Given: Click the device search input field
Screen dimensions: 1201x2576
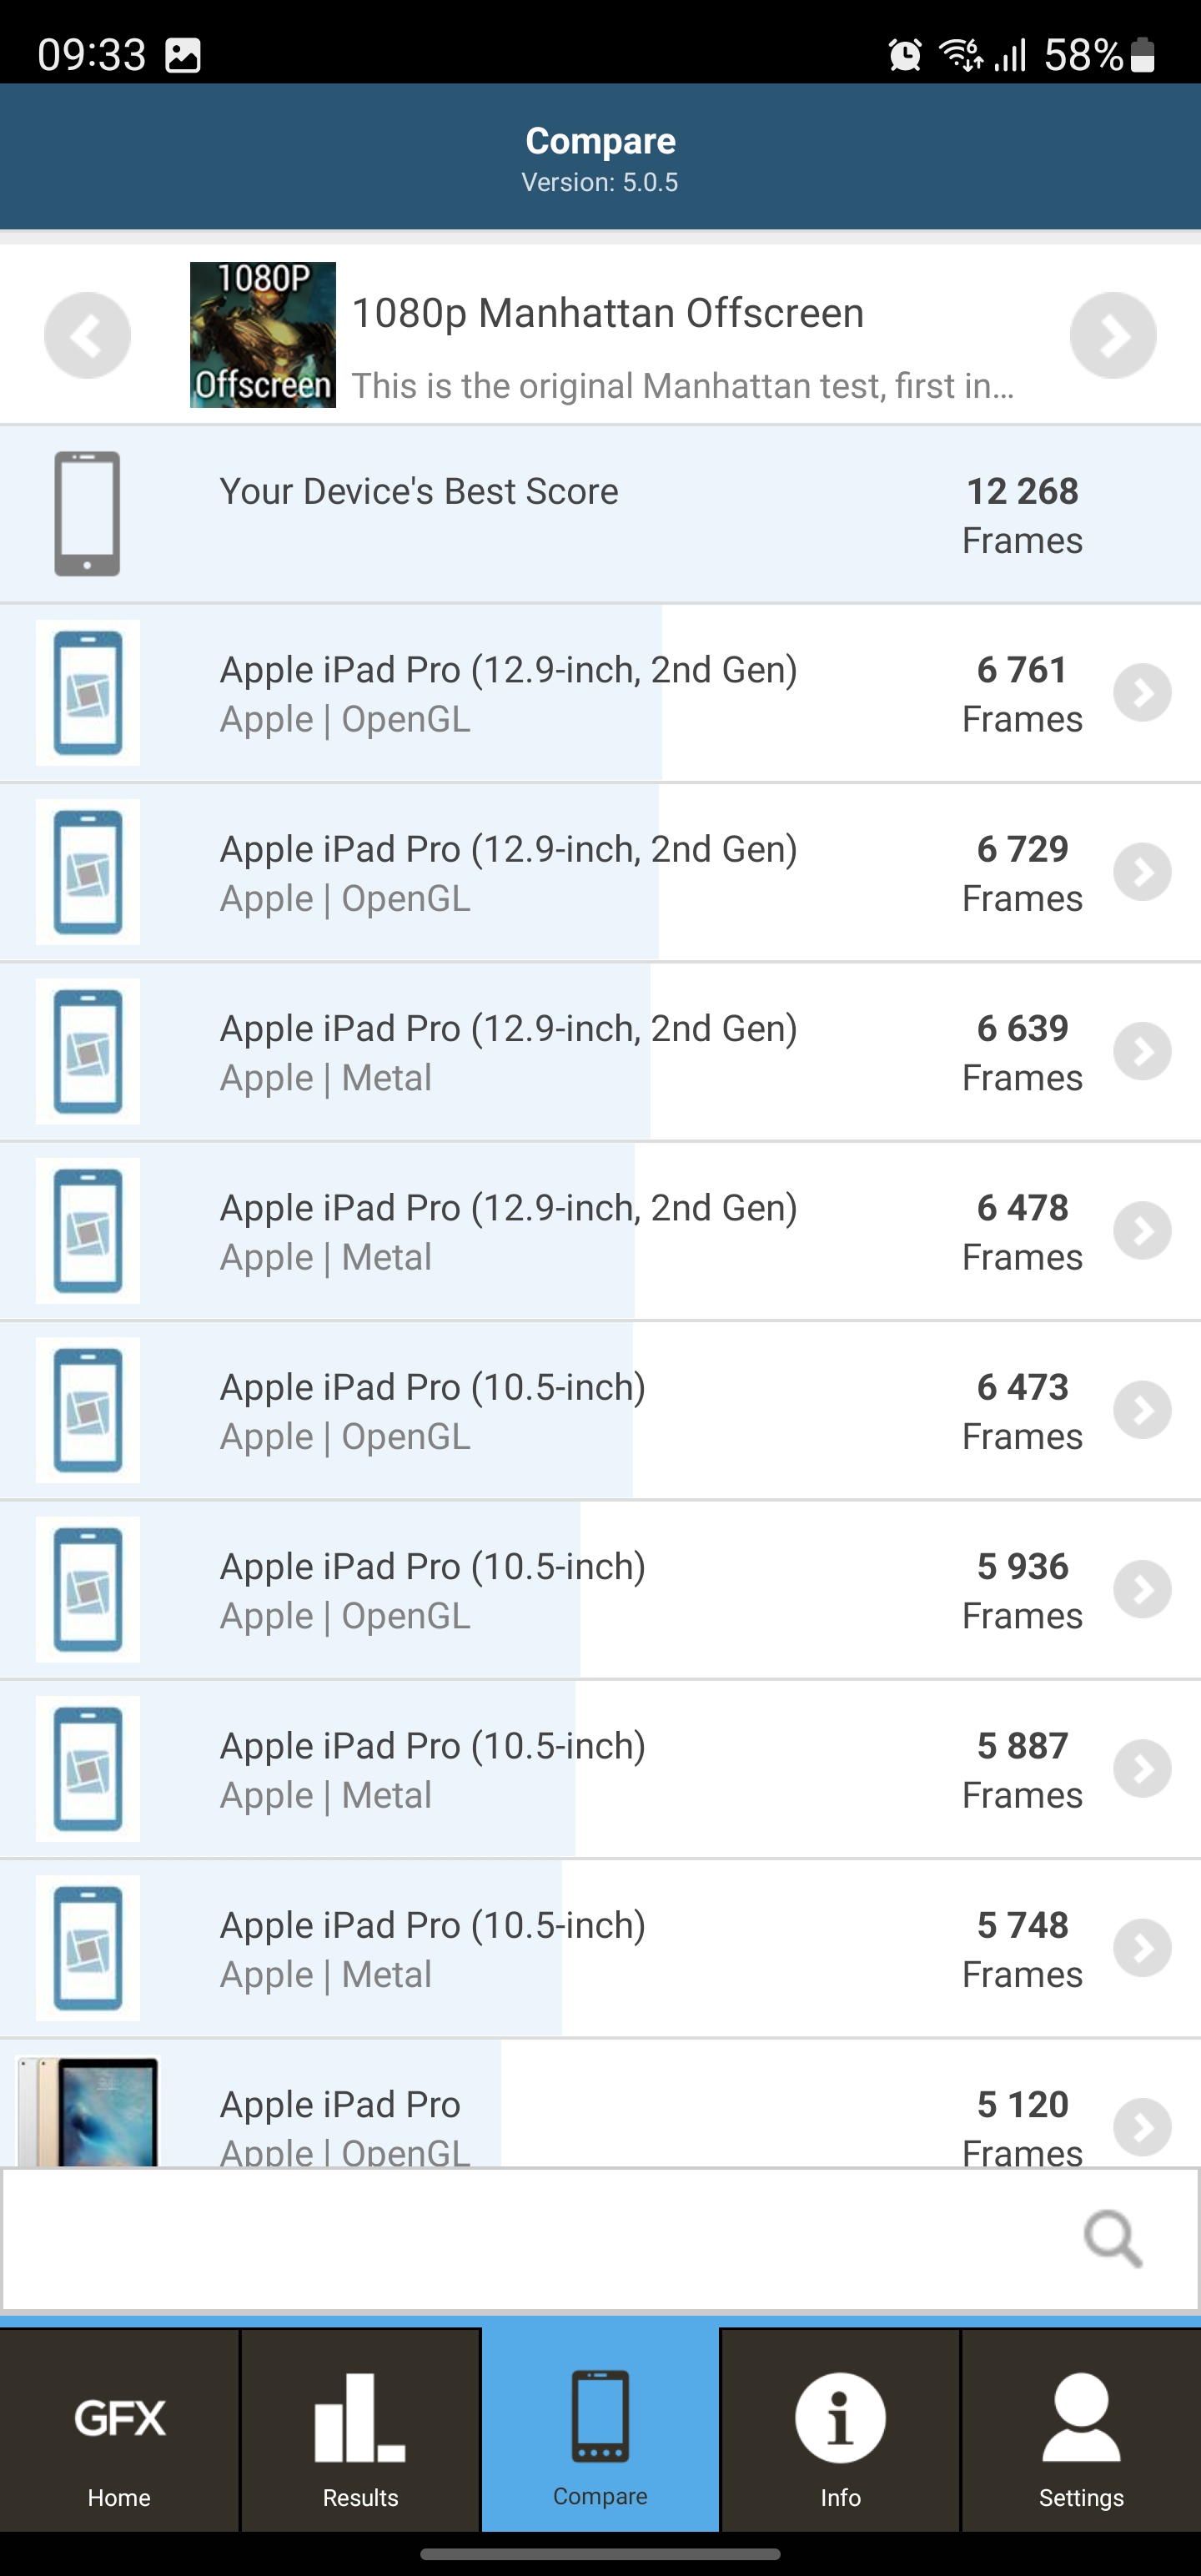Looking at the screenshot, I should (540, 2240).
